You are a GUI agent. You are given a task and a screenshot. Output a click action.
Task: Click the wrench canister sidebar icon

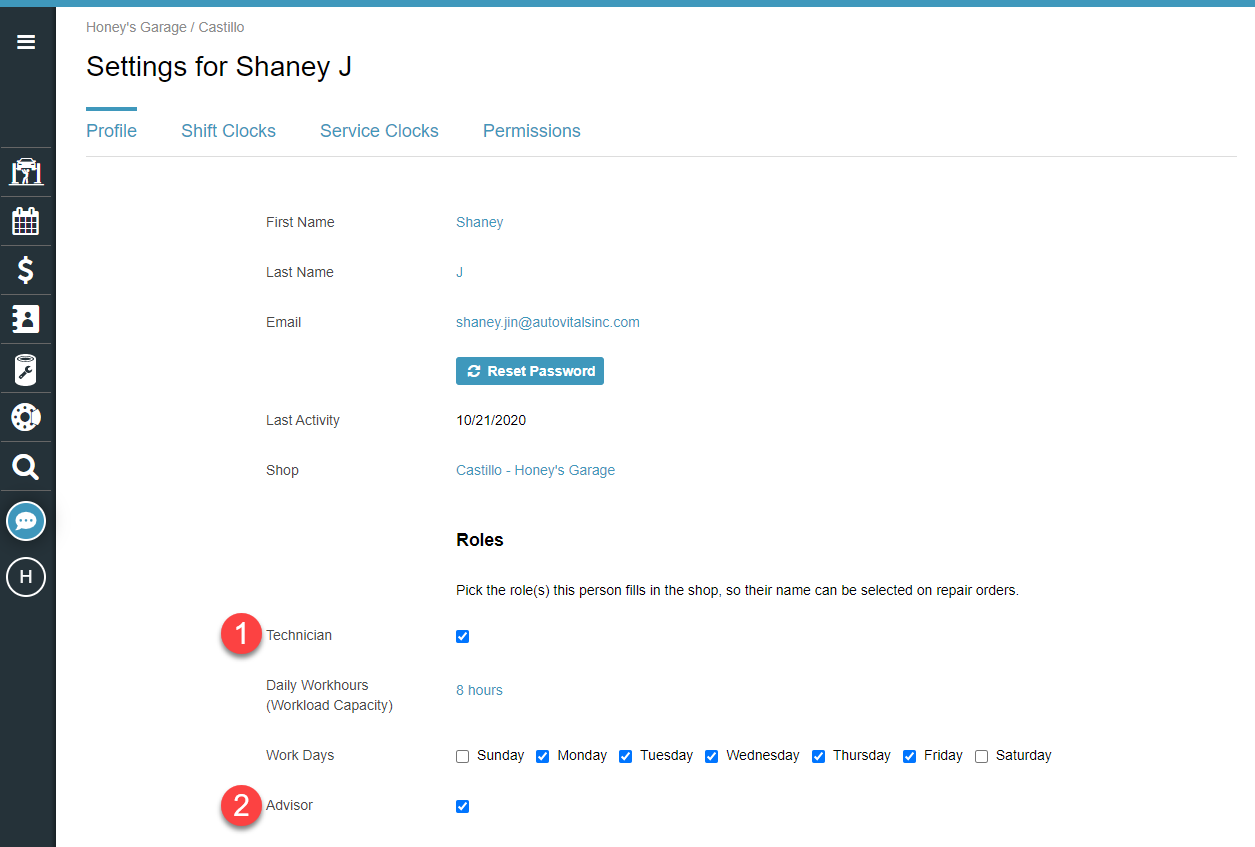click(26, 369)
